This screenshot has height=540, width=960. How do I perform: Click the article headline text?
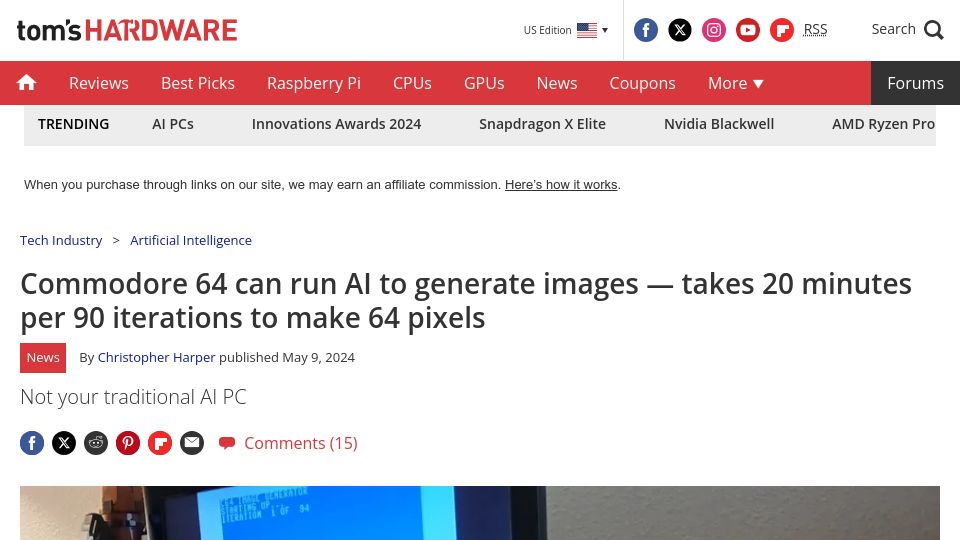click(466, 301)
